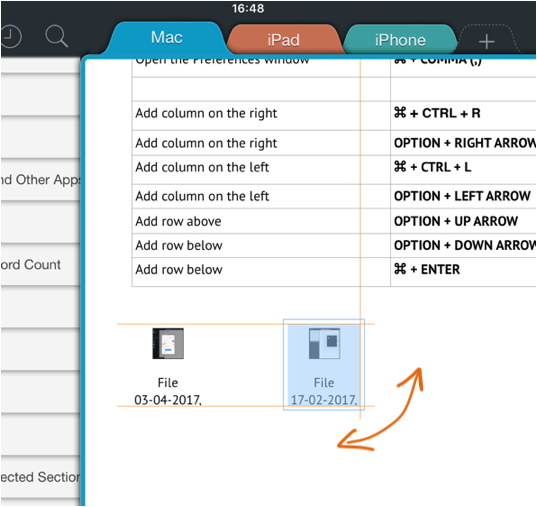Switch to the Mac tab
The width and height of the screenshot is (537, 507).
pos(166,37)
